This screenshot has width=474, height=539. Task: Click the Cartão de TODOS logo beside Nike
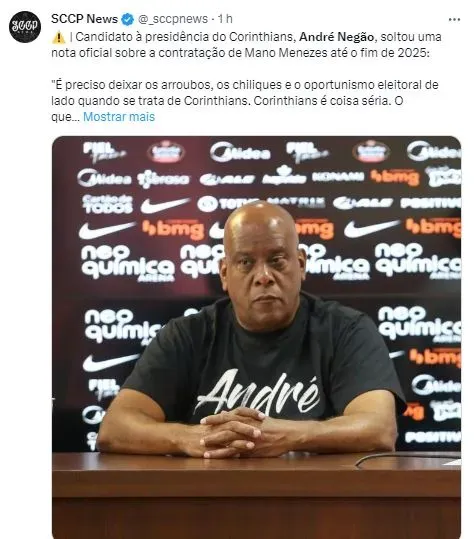(108, 204)
